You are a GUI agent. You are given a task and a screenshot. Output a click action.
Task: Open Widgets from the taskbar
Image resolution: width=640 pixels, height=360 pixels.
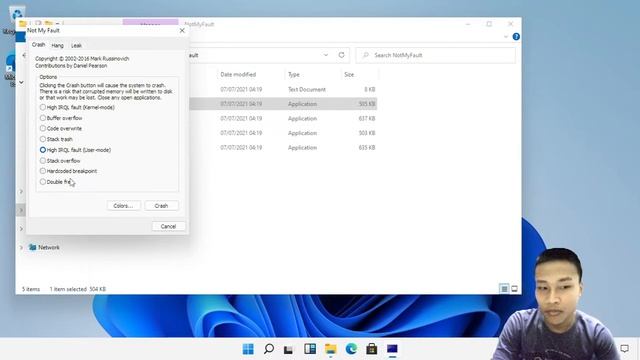pyautogui.click(x=310, y=349)
